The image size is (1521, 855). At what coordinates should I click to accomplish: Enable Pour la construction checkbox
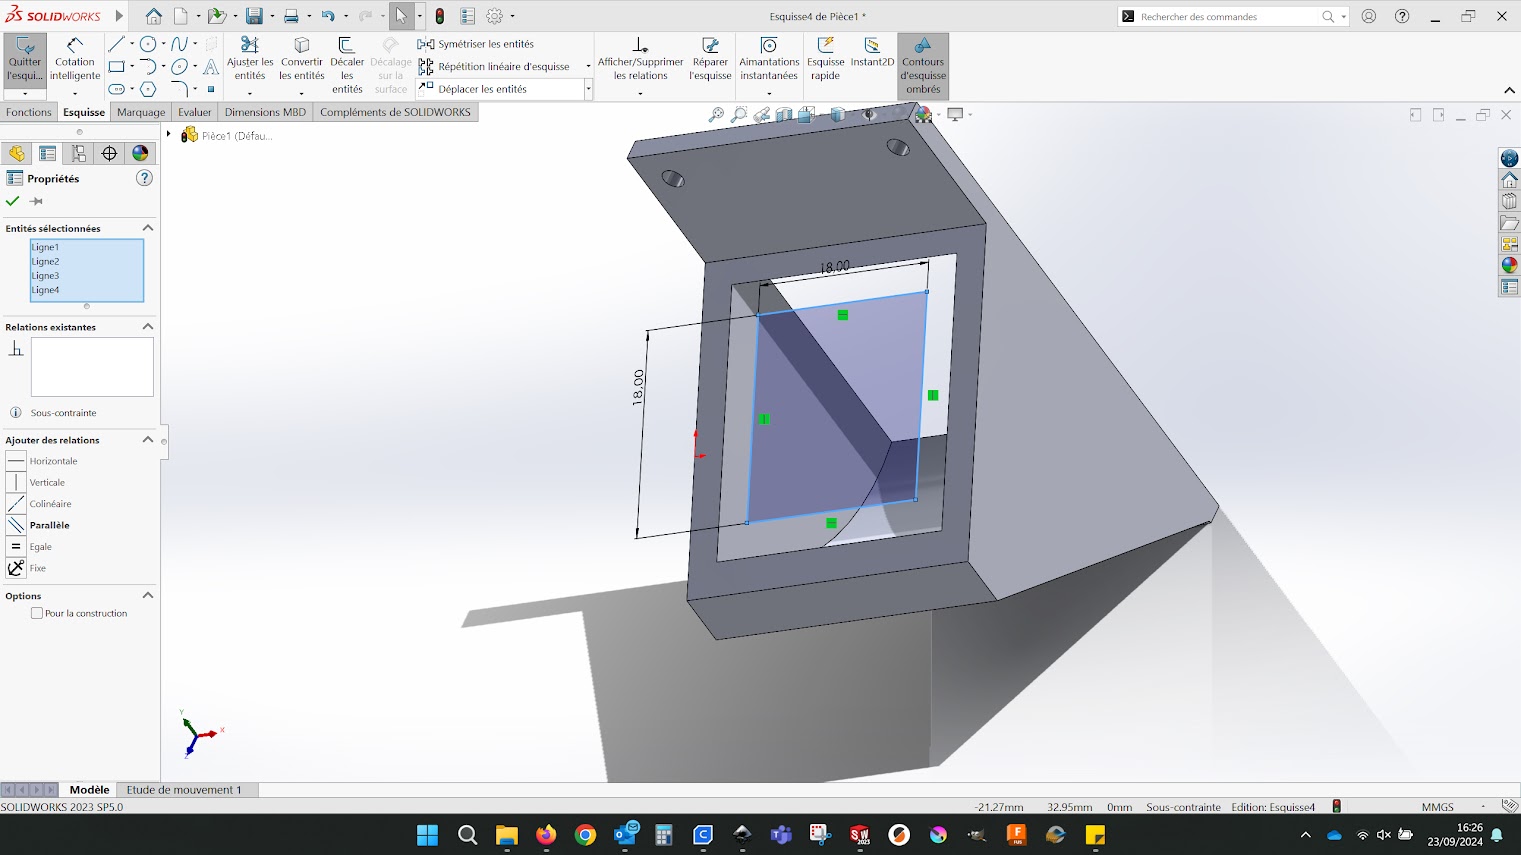point(37,613)
